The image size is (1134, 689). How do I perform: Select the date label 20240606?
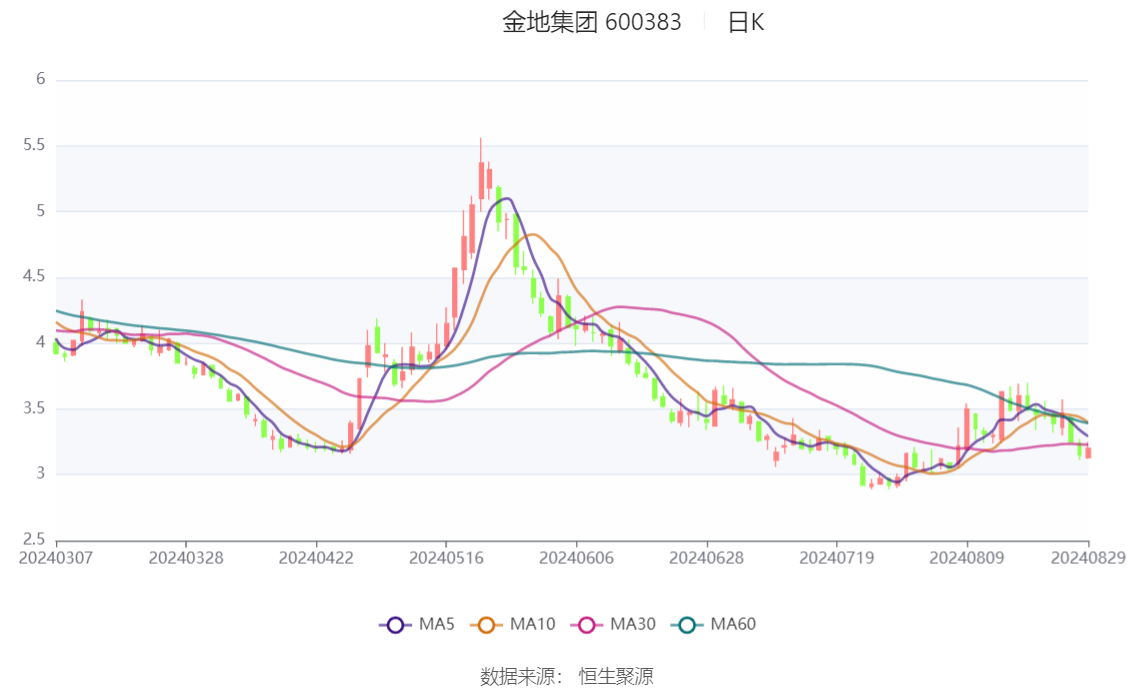[576, 558]
